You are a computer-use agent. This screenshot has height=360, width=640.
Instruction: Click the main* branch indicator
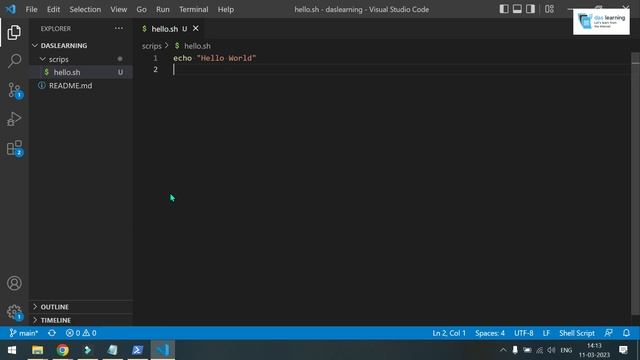24,333
